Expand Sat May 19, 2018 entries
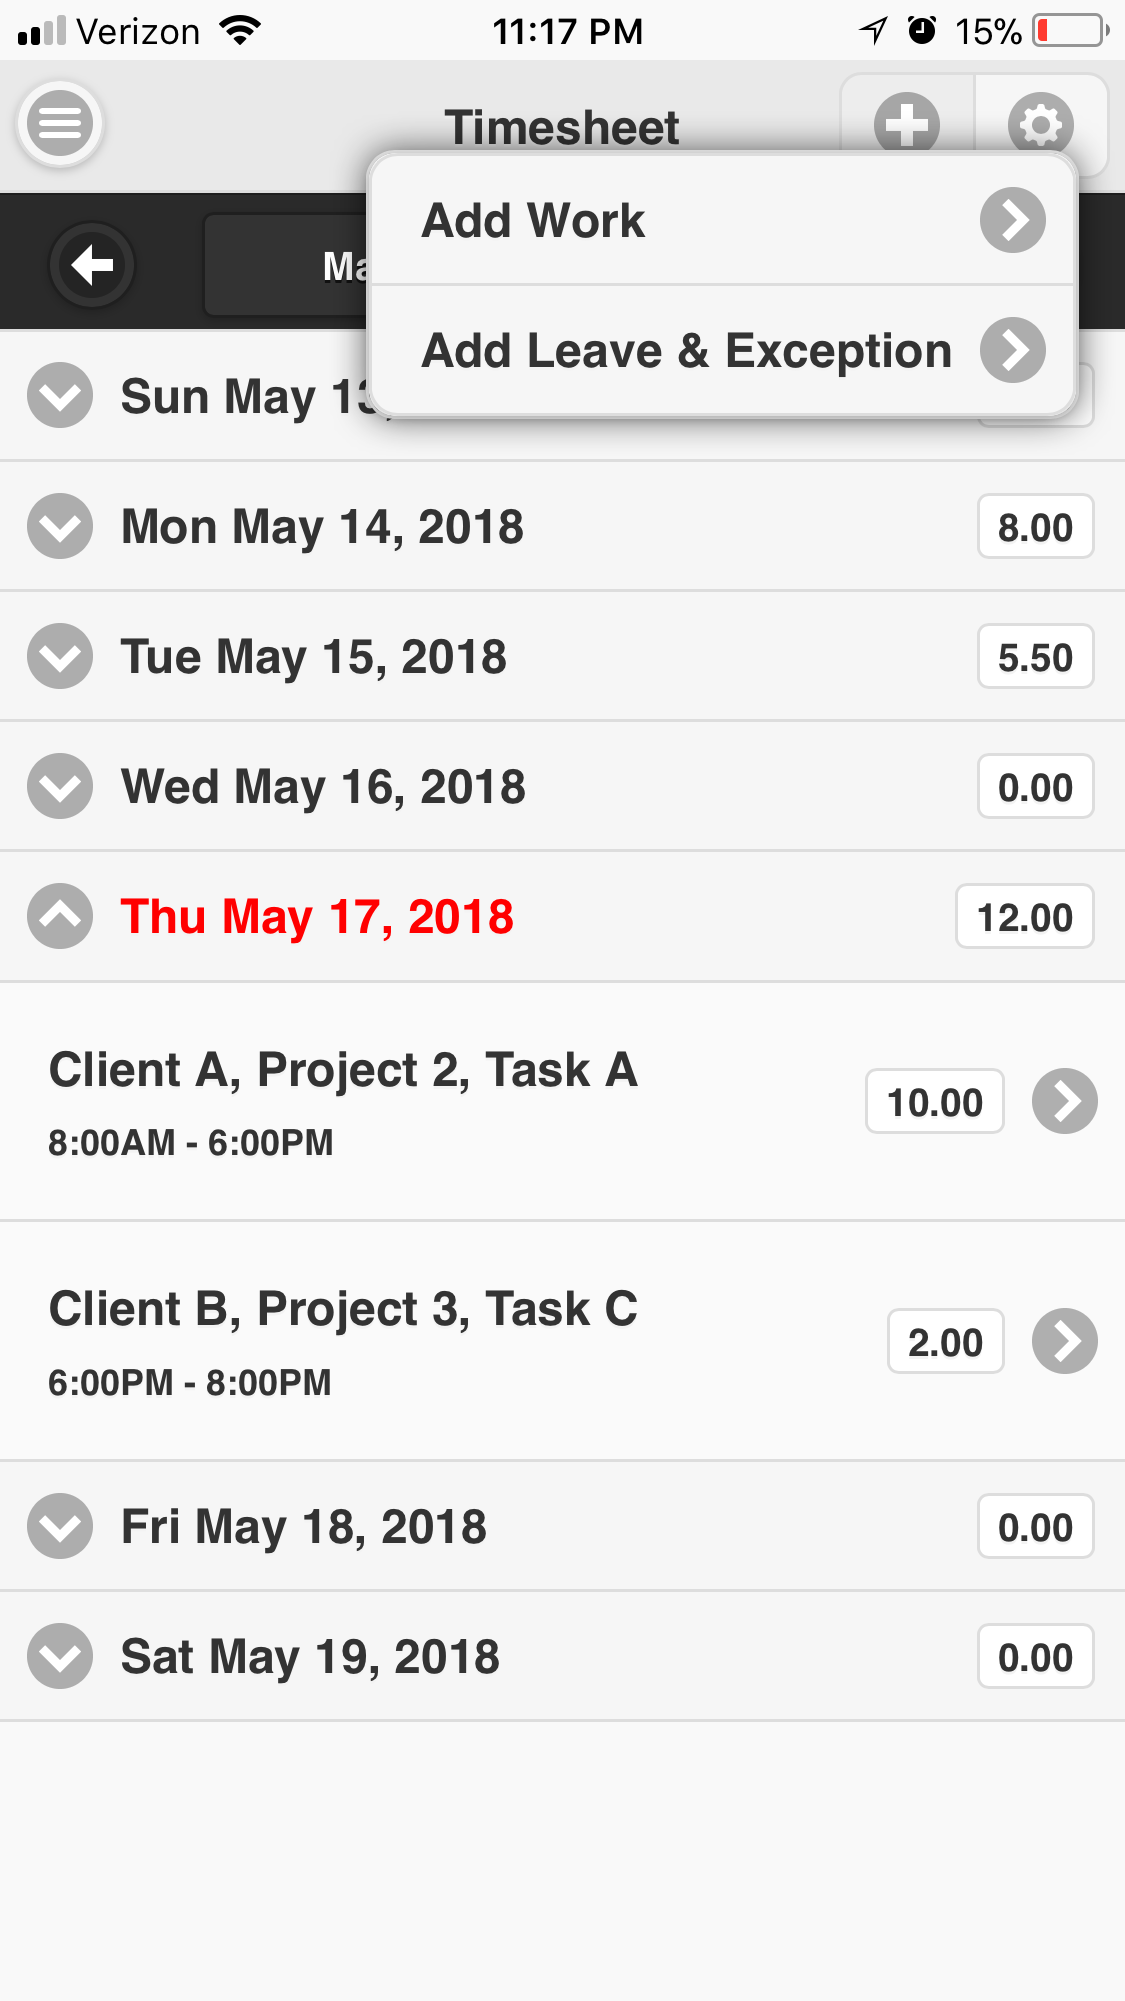The image size is (1125, 2001). click(60, 1656)
